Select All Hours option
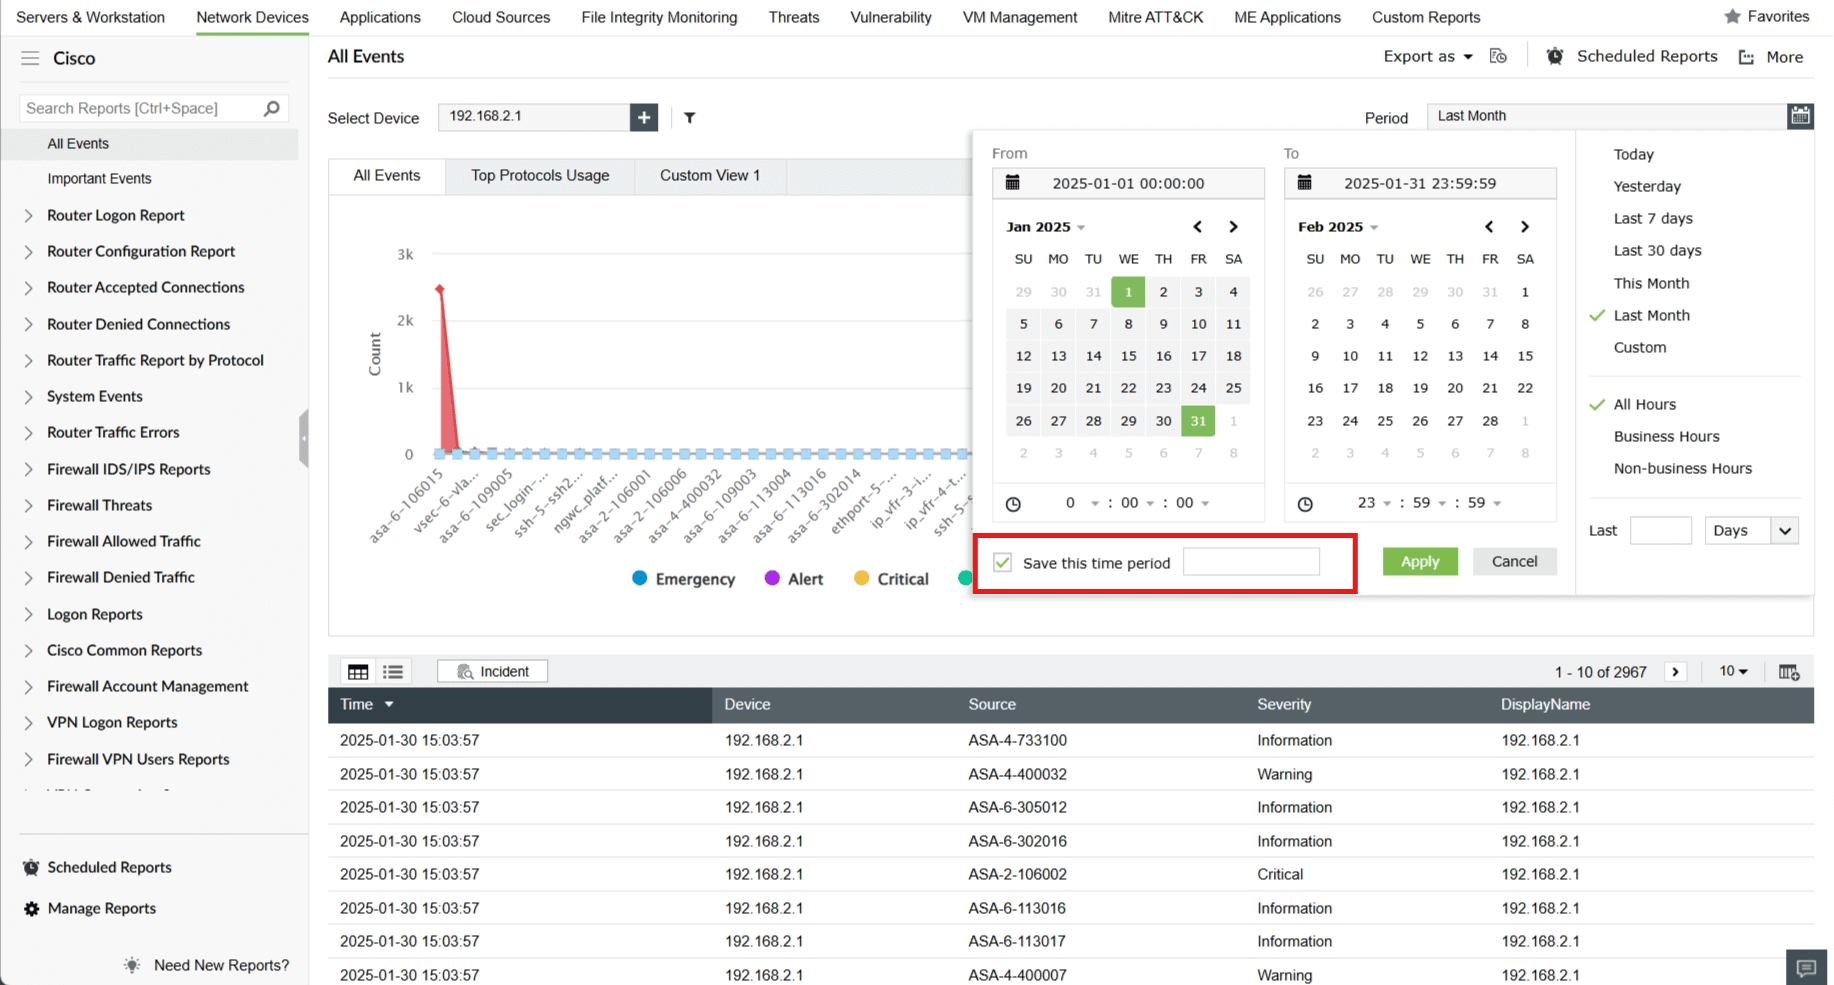Image resolution: width=1834 pixels, height=985 pixels. click(x=1644, y=404)
